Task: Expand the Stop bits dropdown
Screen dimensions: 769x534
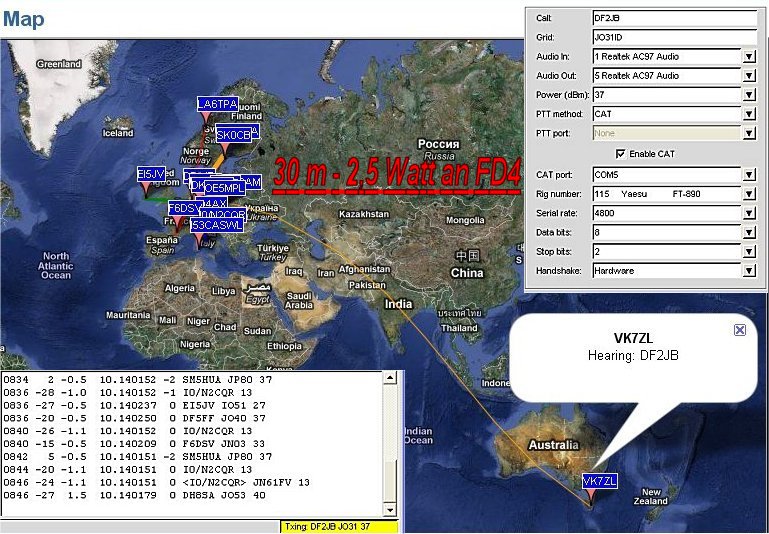Action: pos(748,251)
